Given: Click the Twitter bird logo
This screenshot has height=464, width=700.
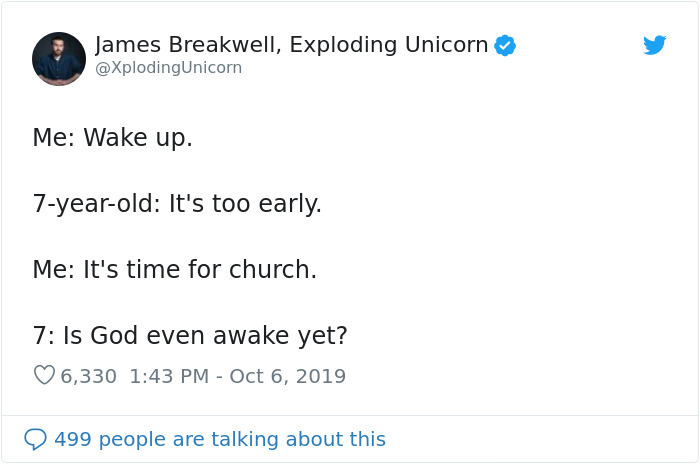Looking at the screenshot, I should [654, 45].
